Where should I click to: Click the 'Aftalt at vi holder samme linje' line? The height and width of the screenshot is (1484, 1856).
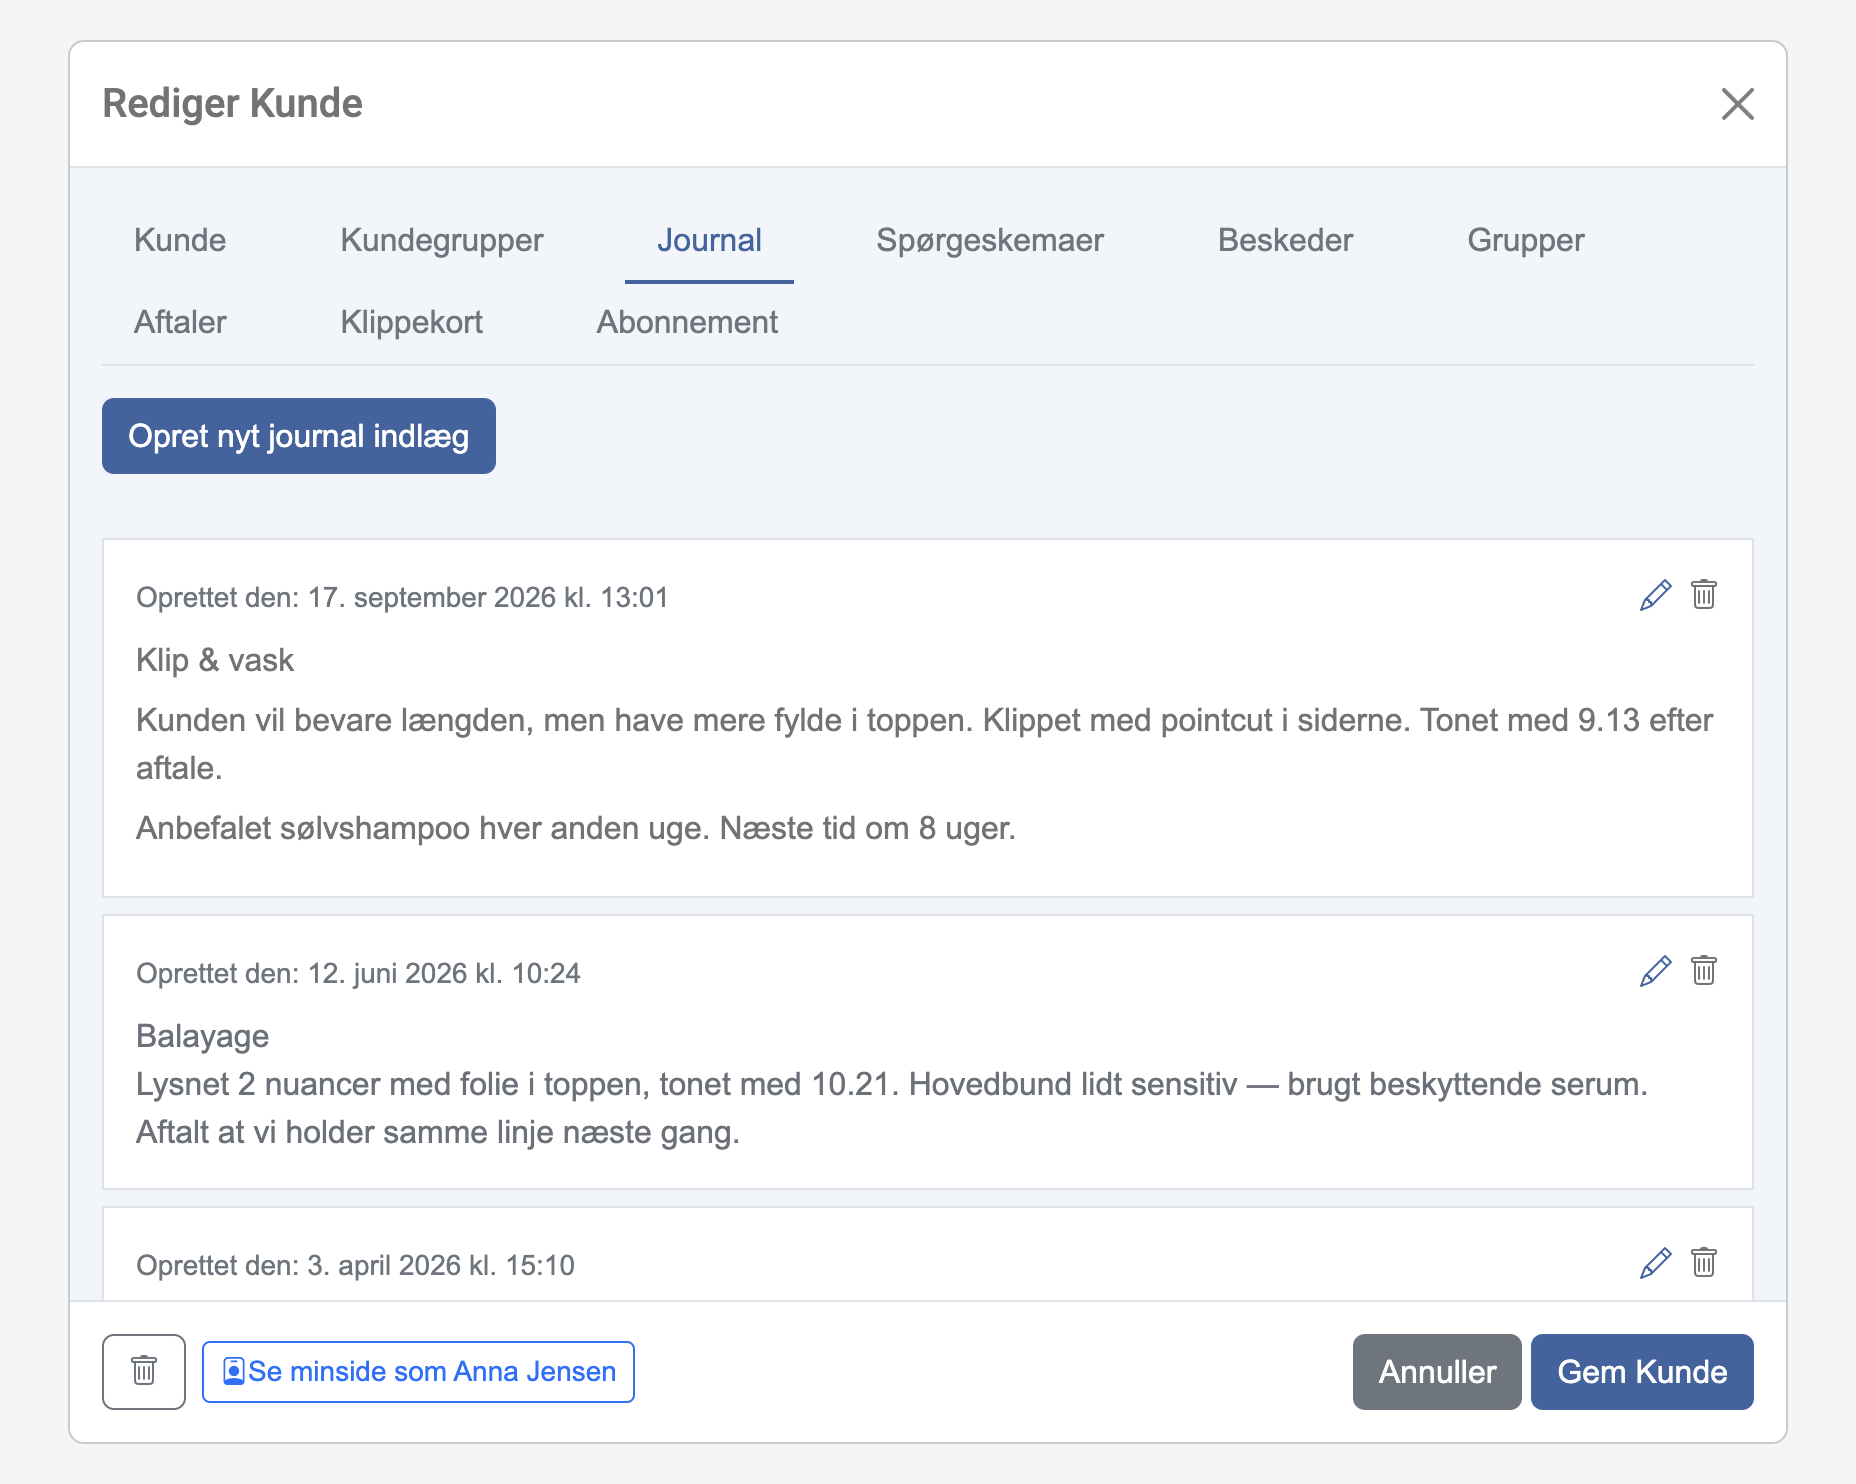coord(438,1133)
